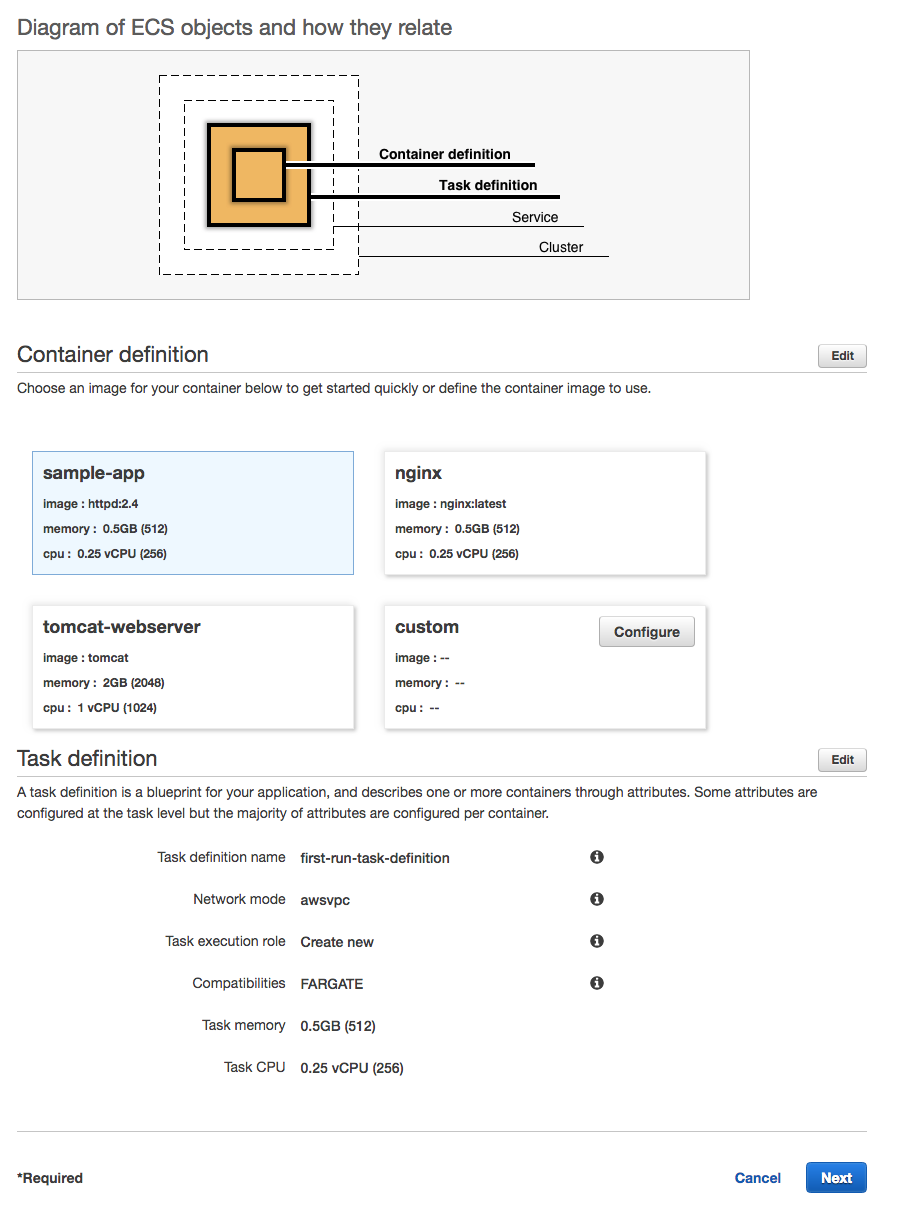Click info icon beside Compatibilities

click(x=597, y=983)
